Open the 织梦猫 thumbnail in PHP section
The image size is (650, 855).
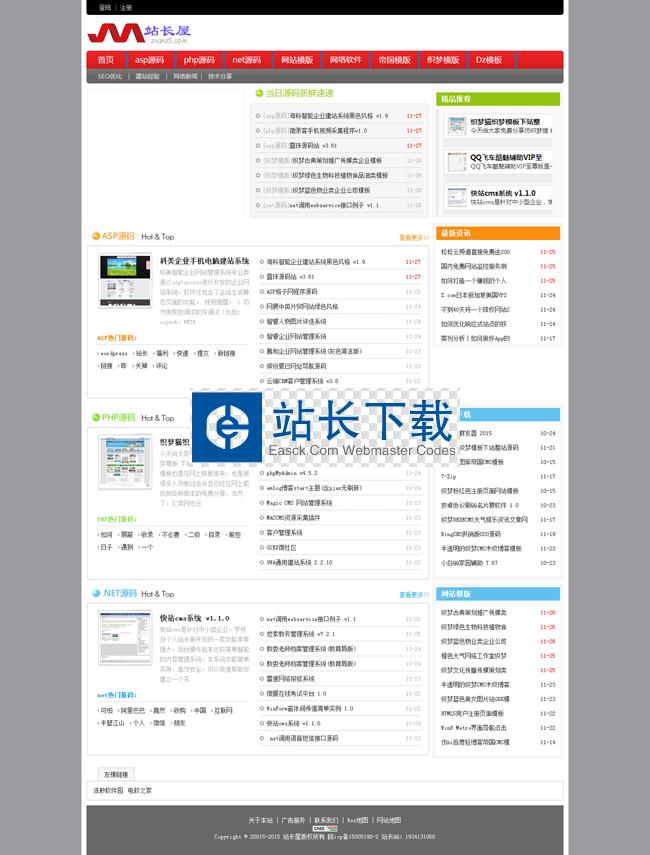pos(125,461)
